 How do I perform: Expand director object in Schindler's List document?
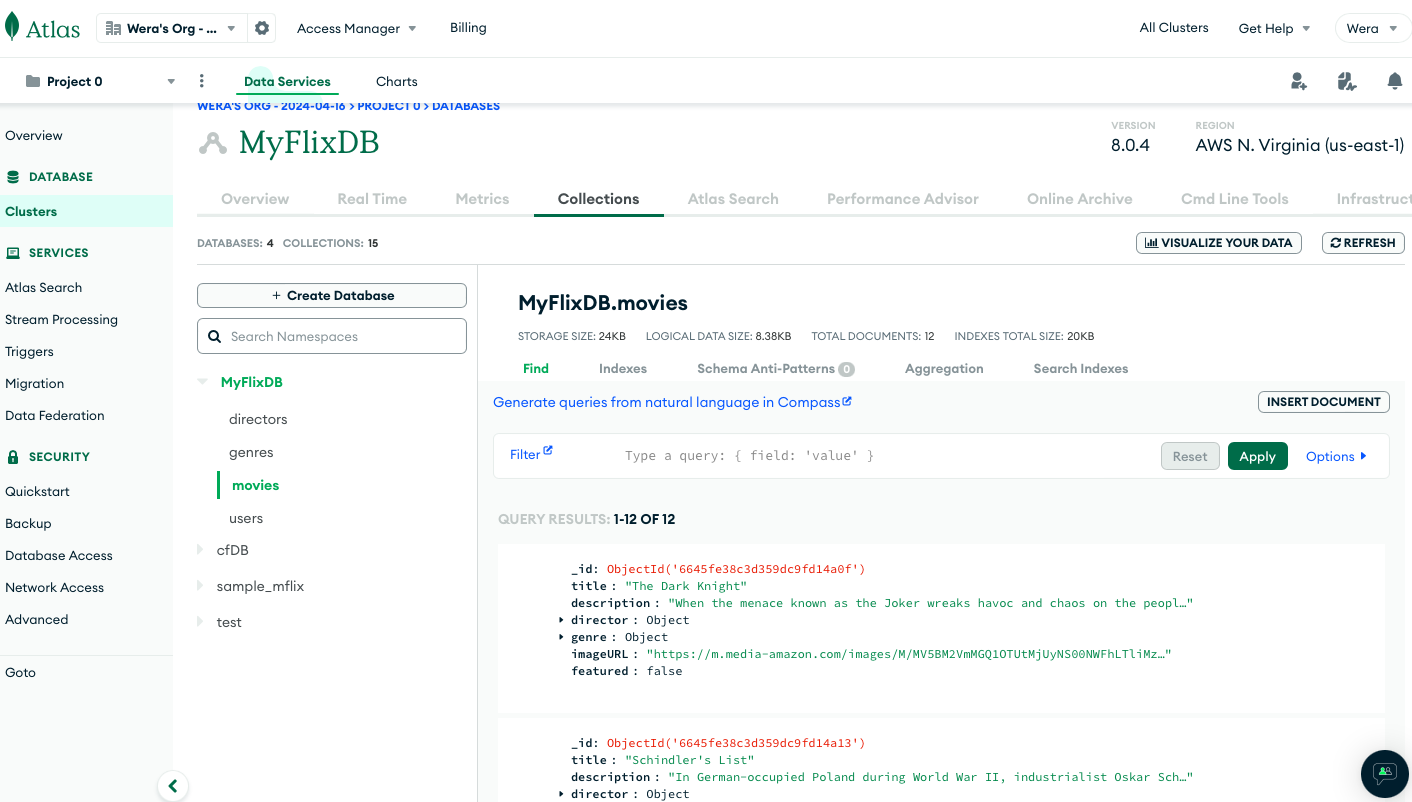point(561,794)
